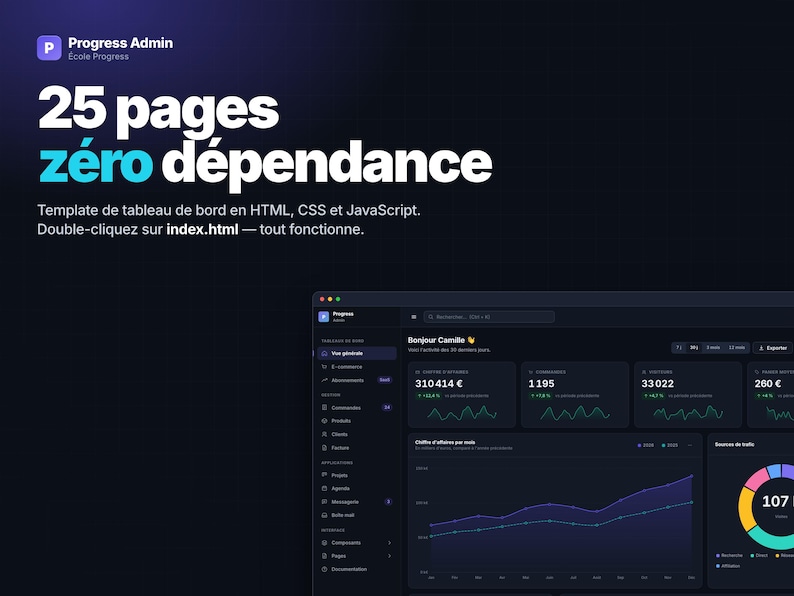Open Vue générale in the sidebar
The image size is (794, 596).
pos(357,353)
